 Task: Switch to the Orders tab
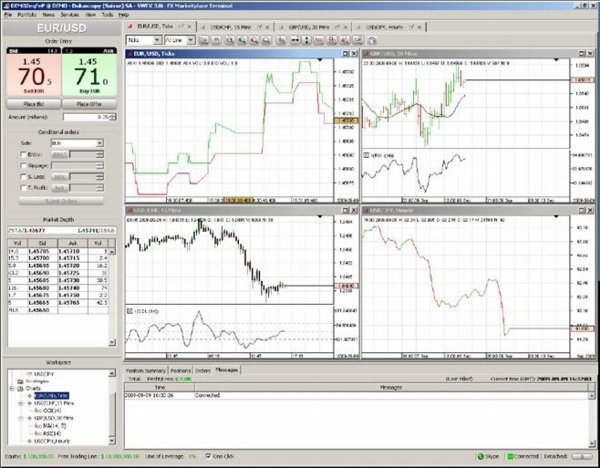click(203, 371)
